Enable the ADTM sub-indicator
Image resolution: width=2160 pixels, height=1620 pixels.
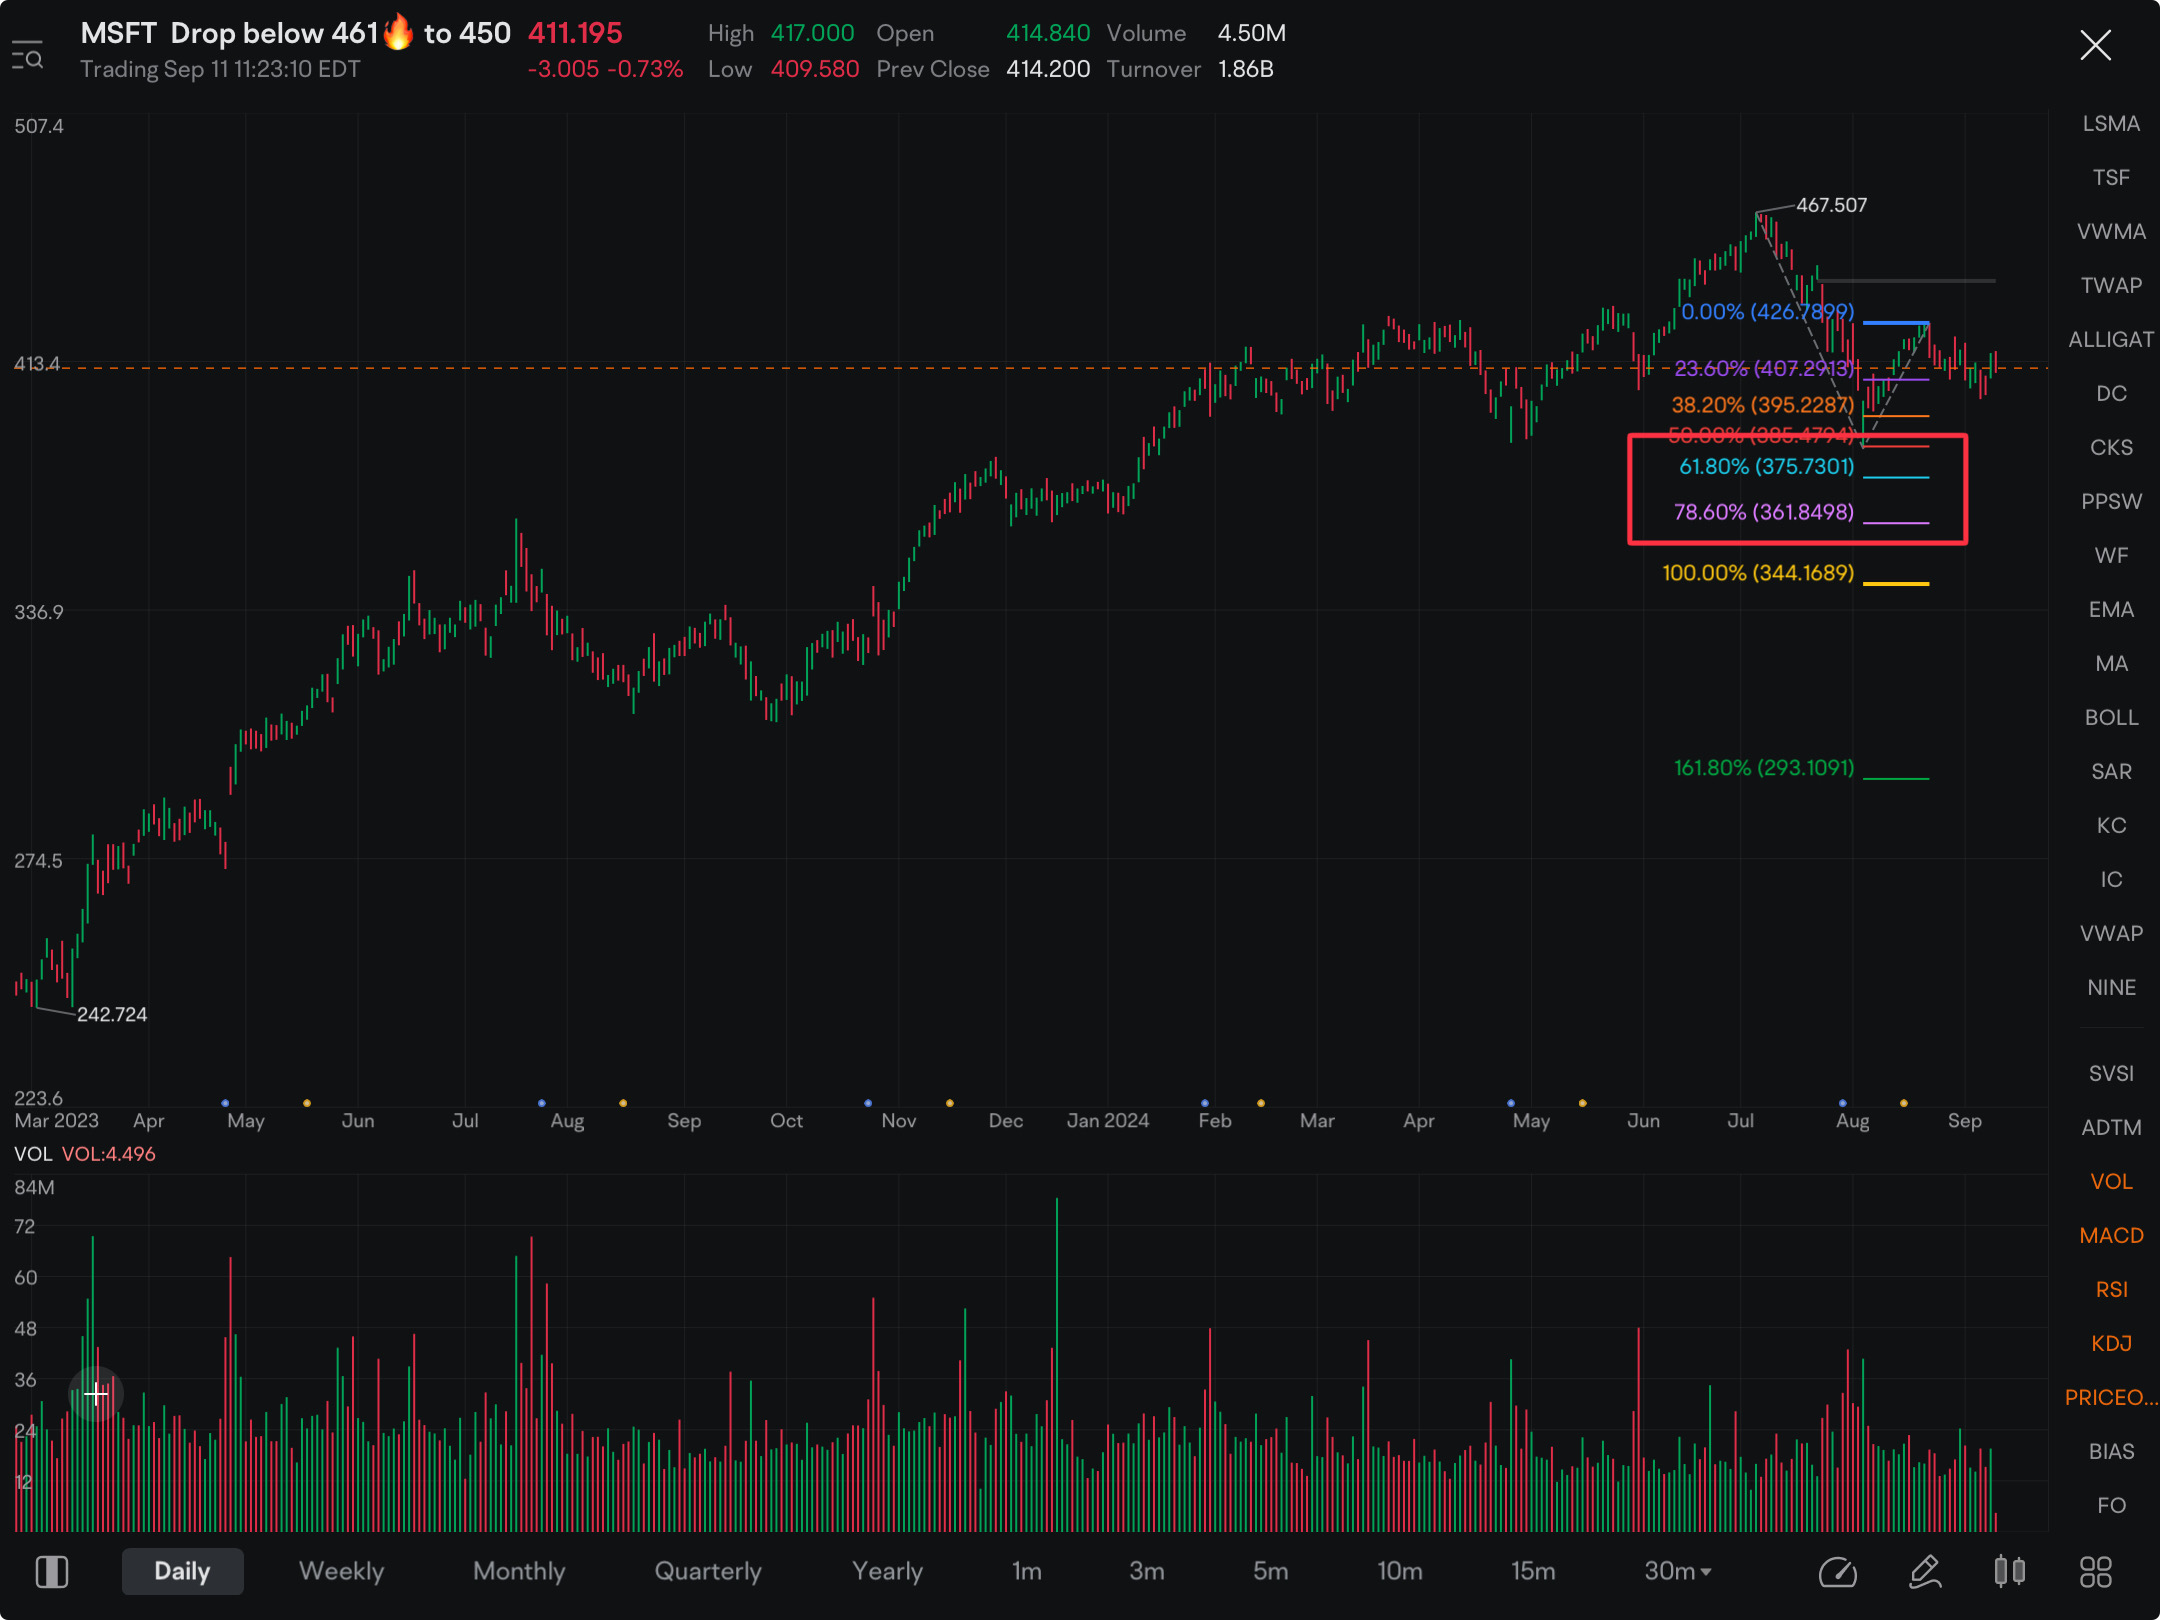(x=2111, y=1127)
